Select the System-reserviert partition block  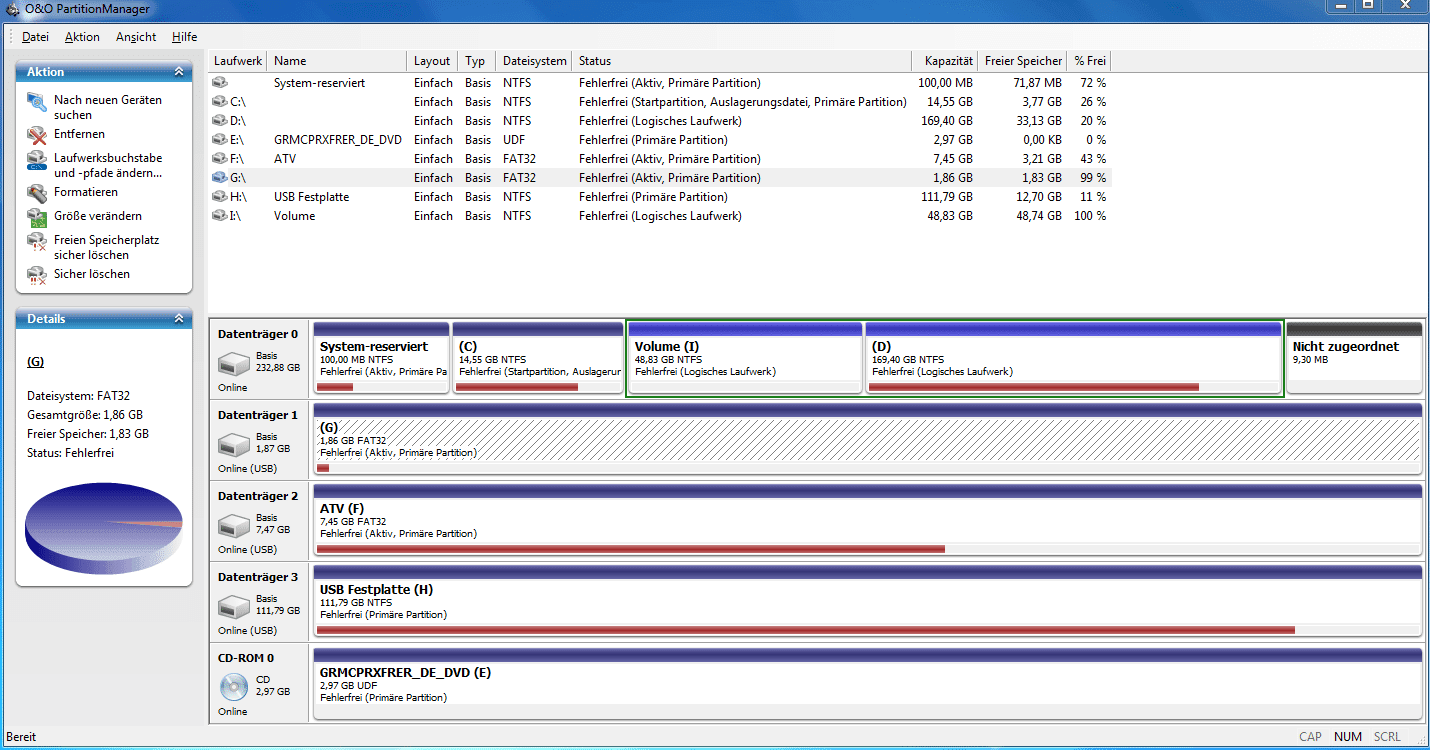381,358
